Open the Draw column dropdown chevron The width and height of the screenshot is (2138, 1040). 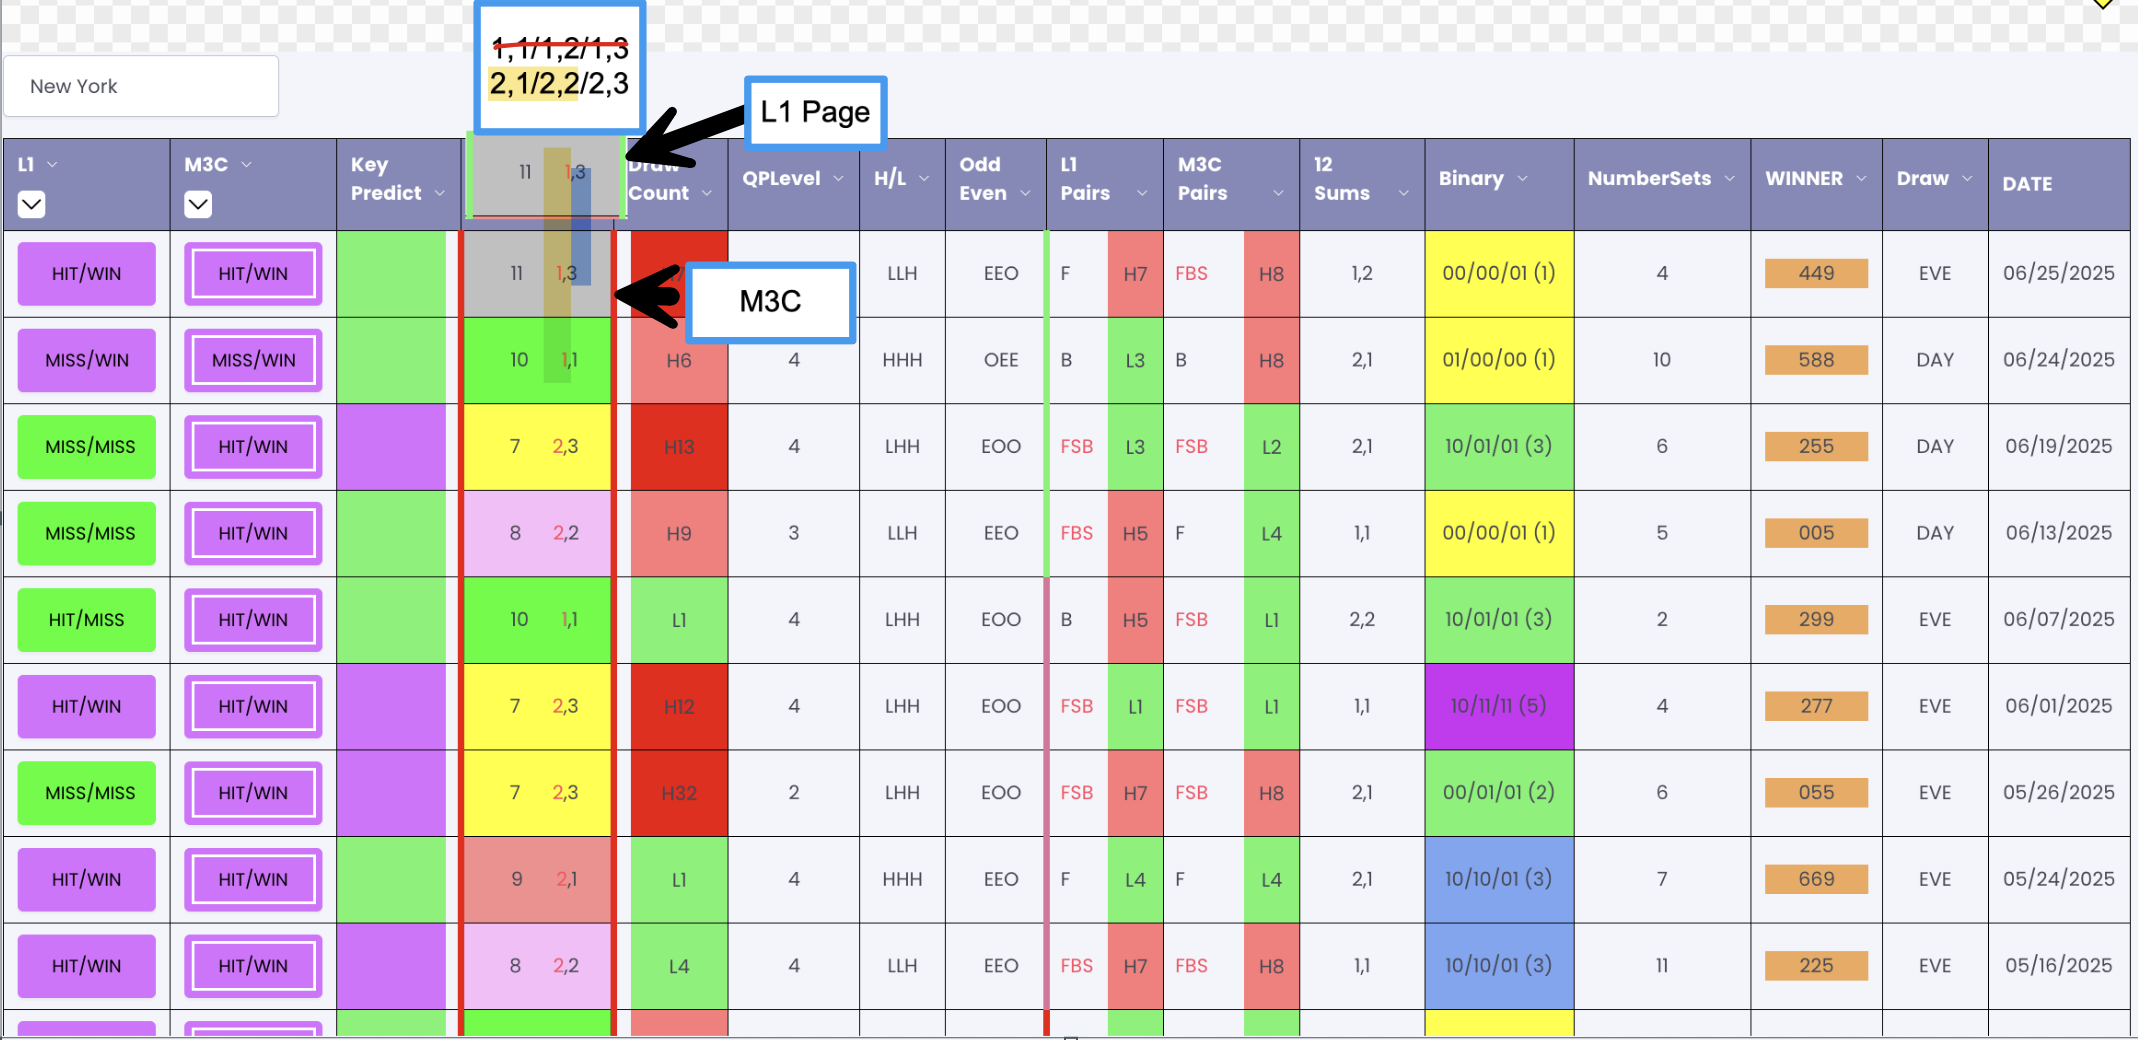coord(1967,179)
